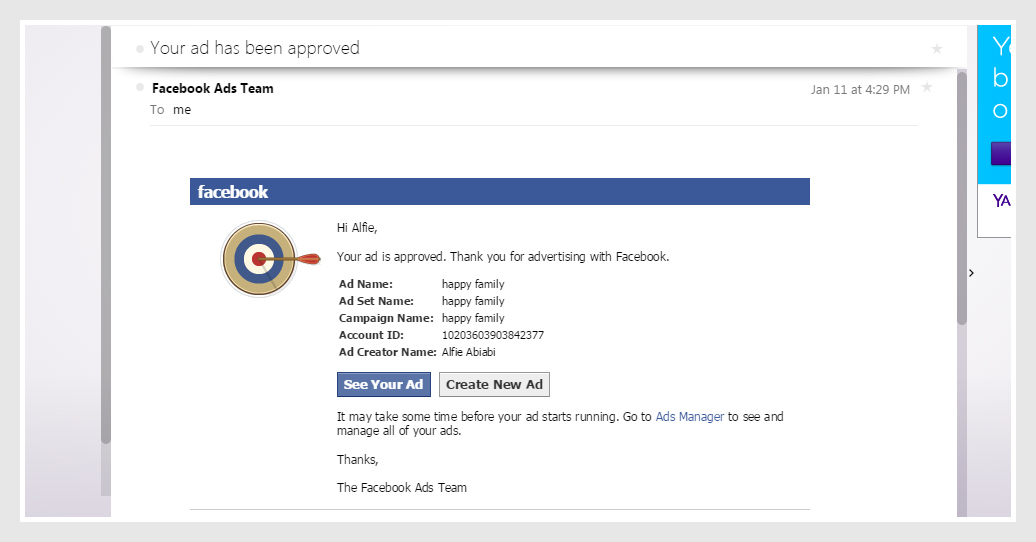Star the conversation in the subject bar
1036x542 pixels.
937,48
